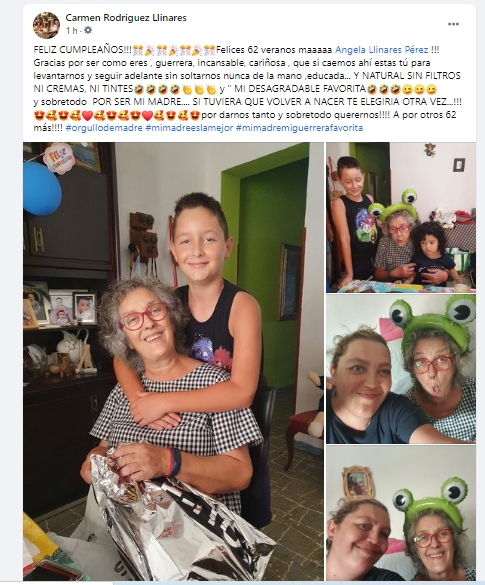Click the framed picture in bottom selfie
The width and height of the screenshot is (485, 585).
(x=358, y=482)
